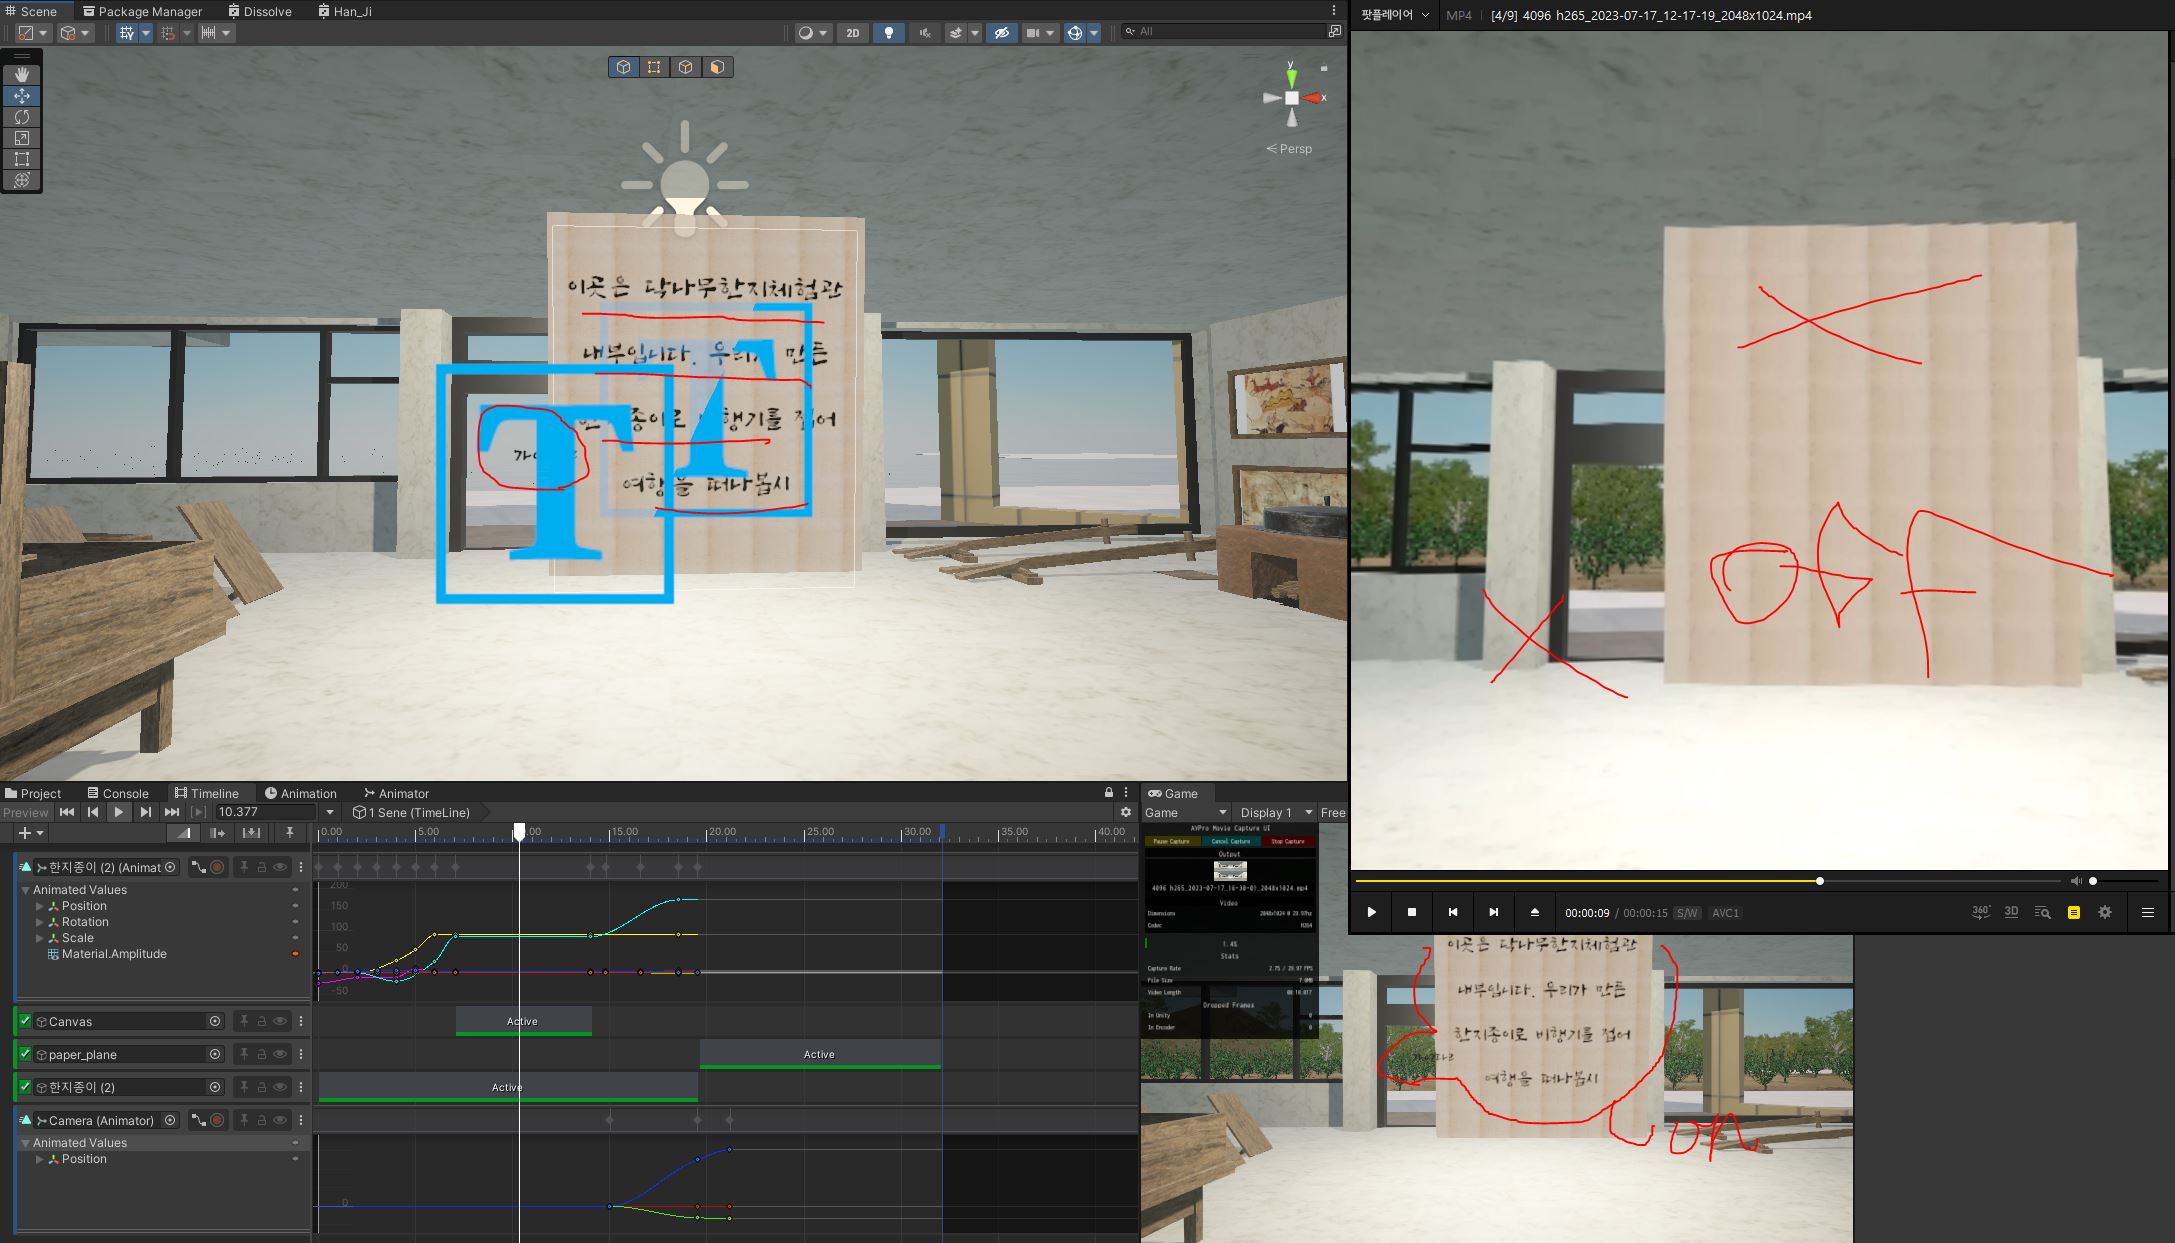Select the Rect Transform tool
This screenshot has height=1243, width=2175.
22,159
